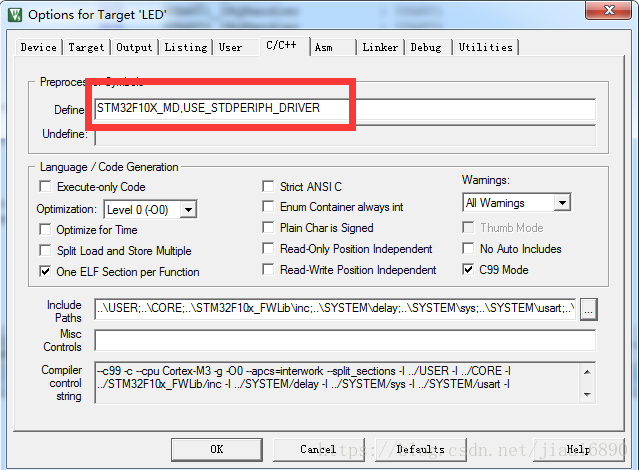639x470 pixels.
Task: Open the Debug tab
Action: [426, 47]
